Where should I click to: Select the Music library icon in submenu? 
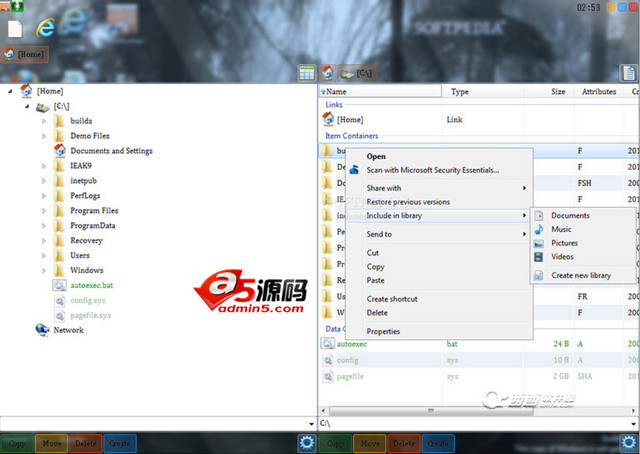pyautogui.click(x=539, y=229)
